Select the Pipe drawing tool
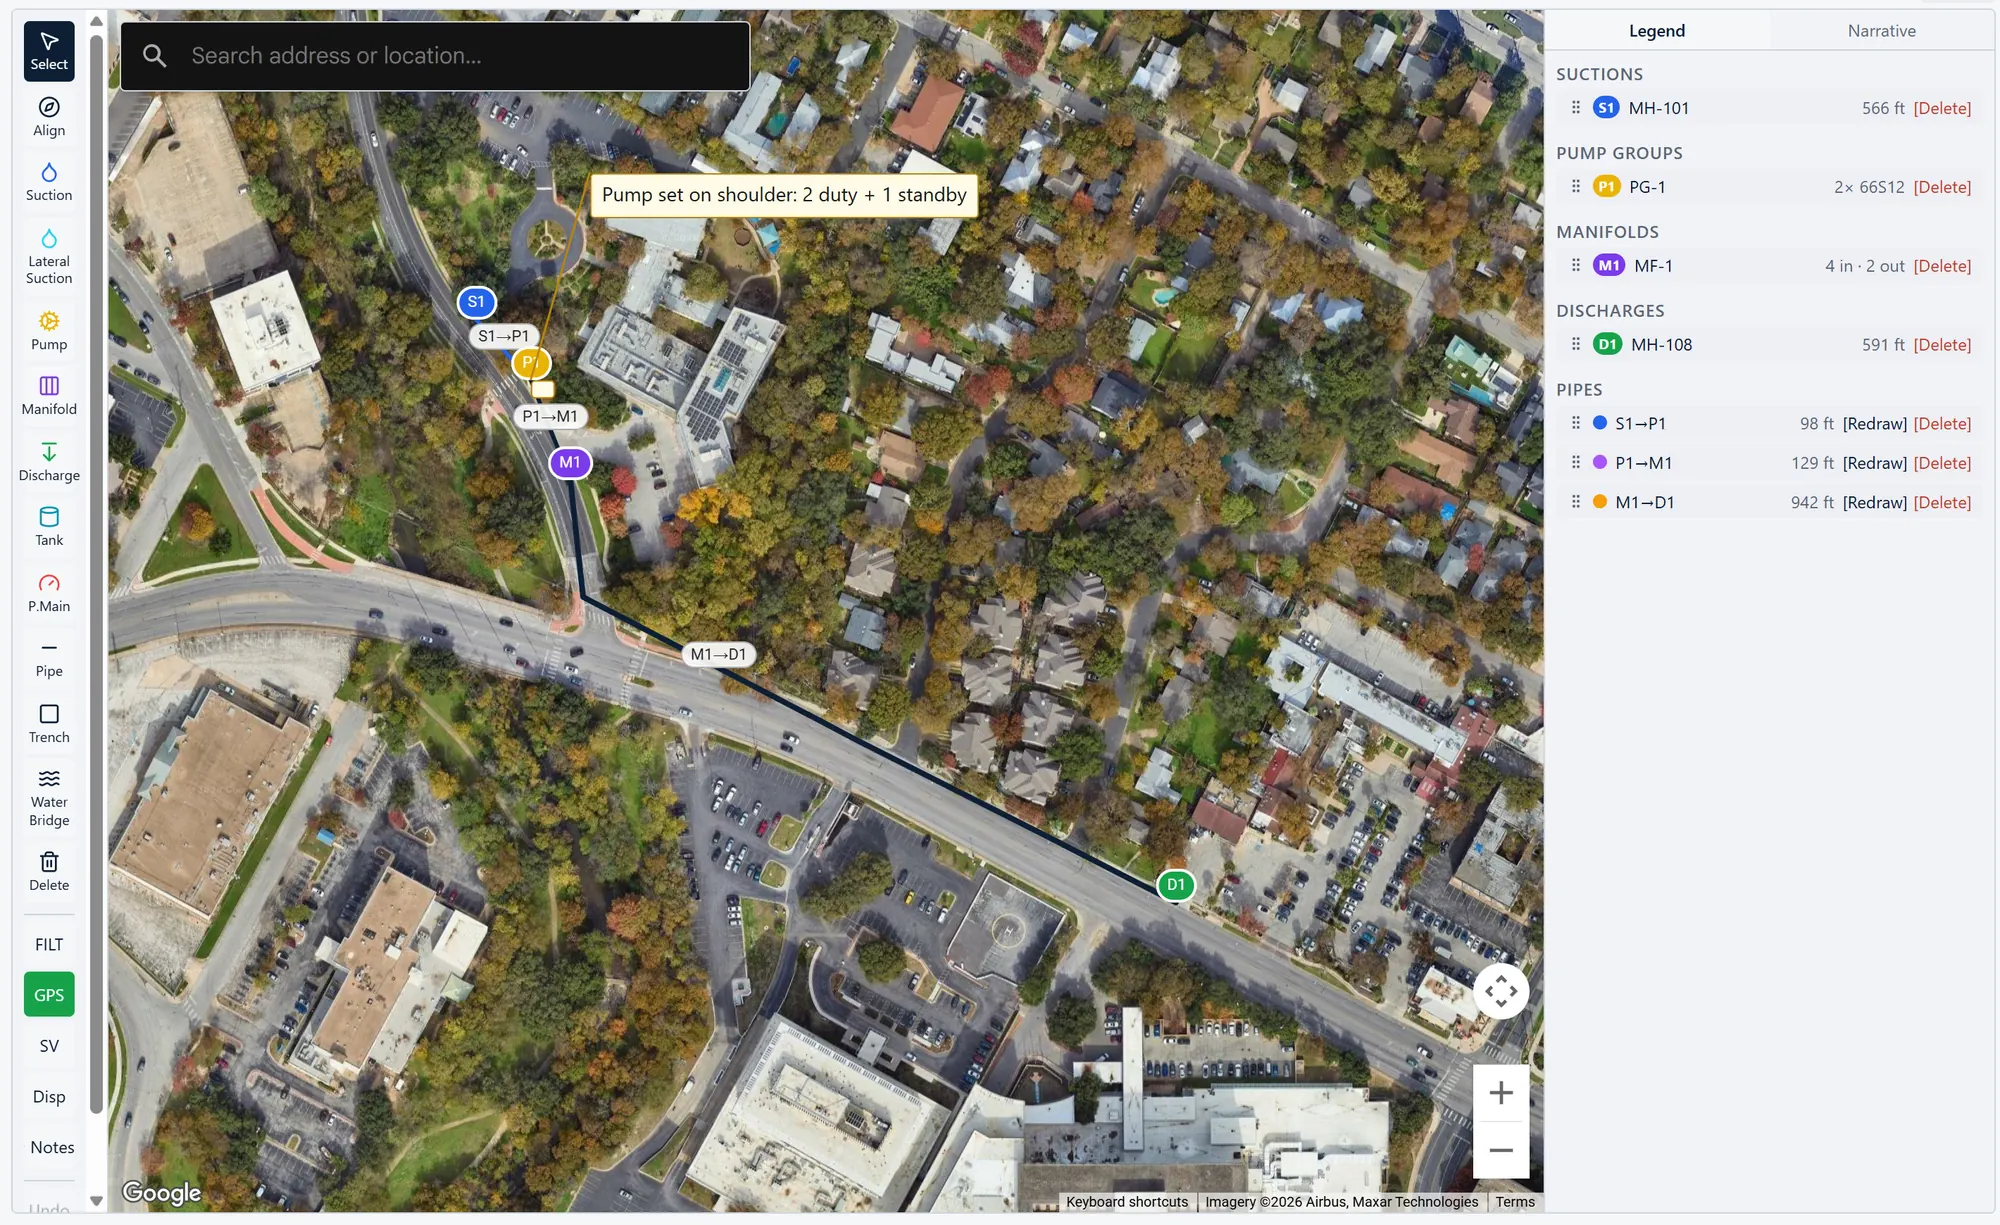This screenshot has height=1225, width=2000. (x=49, y=658)
